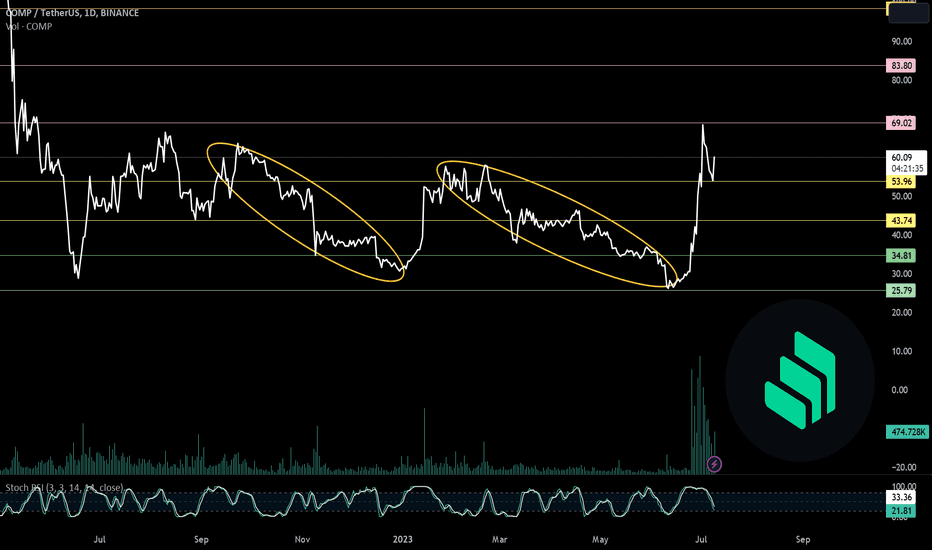Select the 69.02 price level label
932x550 pixels.
click(x=901, y=123)
